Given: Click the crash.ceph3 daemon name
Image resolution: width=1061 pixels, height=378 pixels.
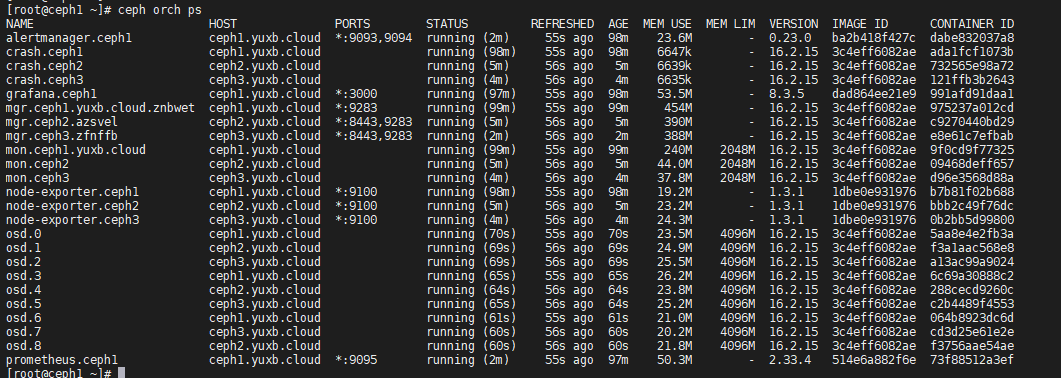Looking at the screenshot, I should coord(44,80).
